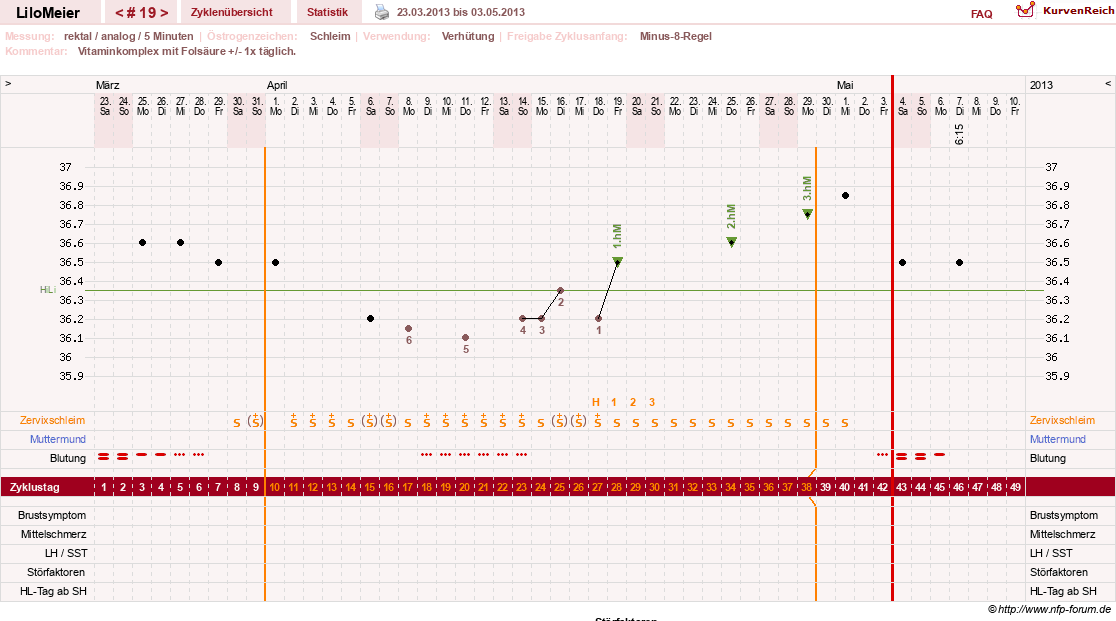Click the 36.6 temperature point on 25 March
The height and width of the screenshot is (621, 1116).
[x=142, y=243]
